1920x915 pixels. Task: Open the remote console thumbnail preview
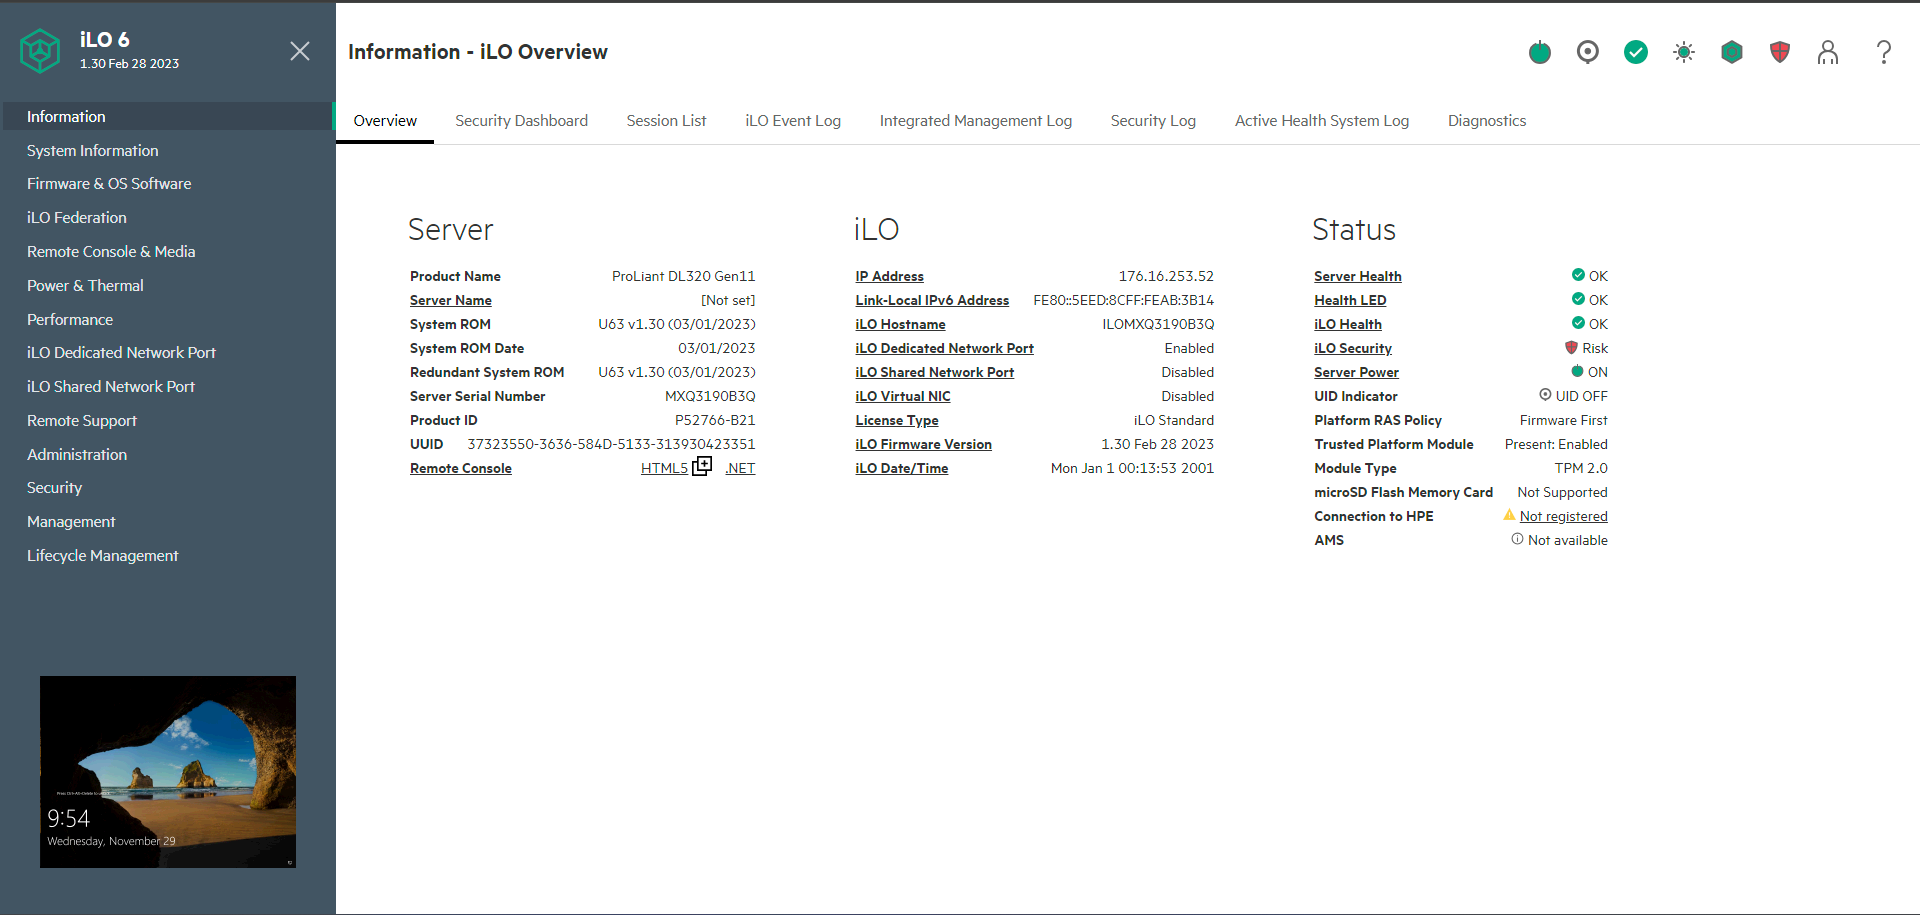coord(168,772)
